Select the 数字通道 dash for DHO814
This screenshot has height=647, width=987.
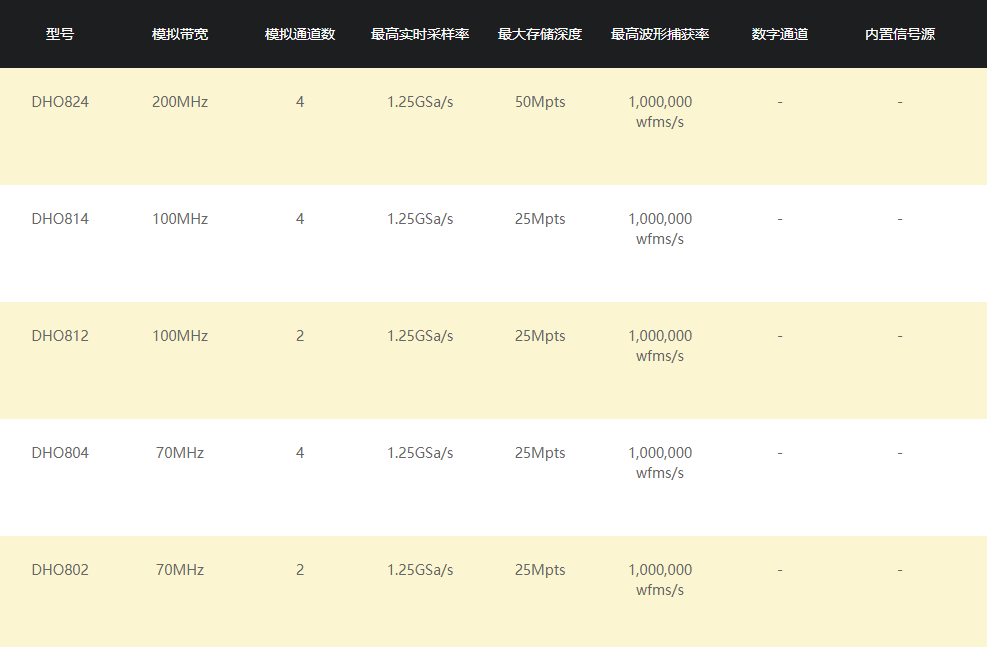[x=780, y=220]
